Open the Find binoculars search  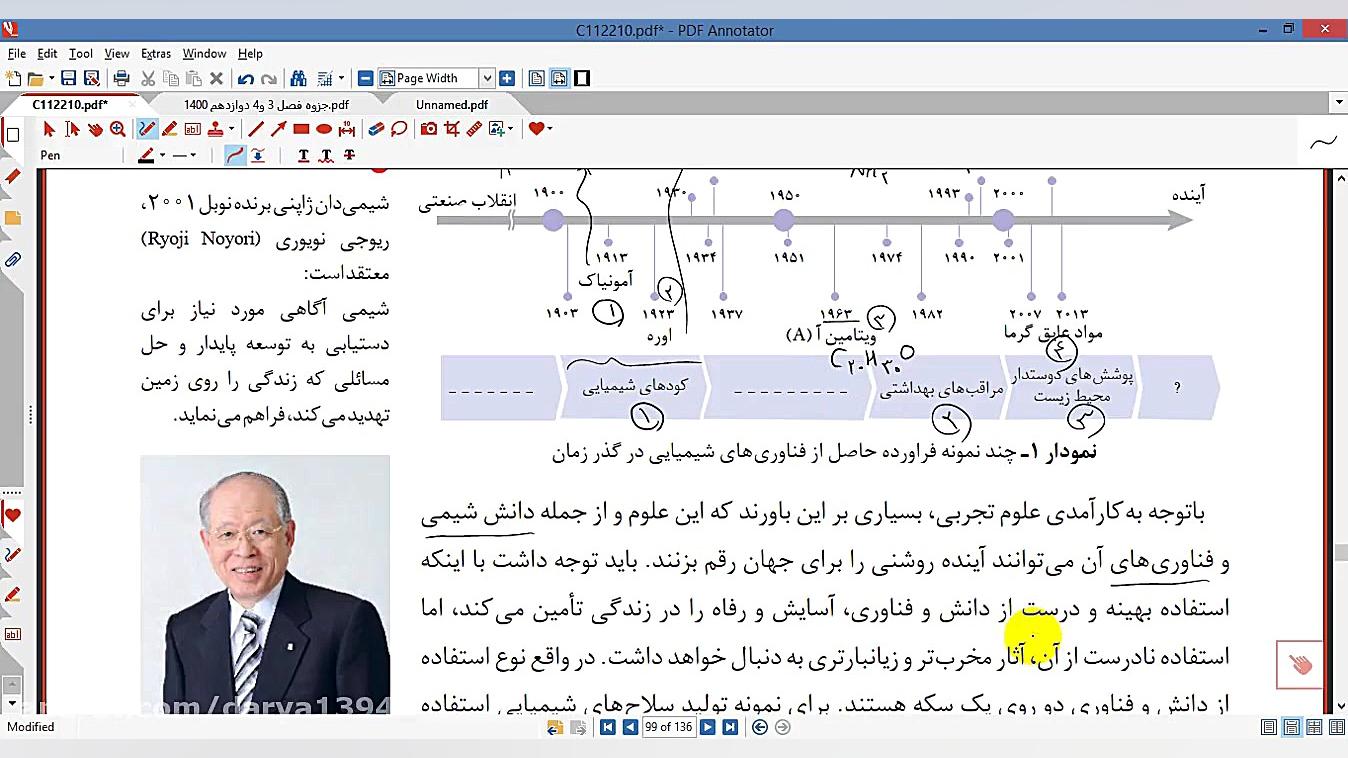pos(300,77)
